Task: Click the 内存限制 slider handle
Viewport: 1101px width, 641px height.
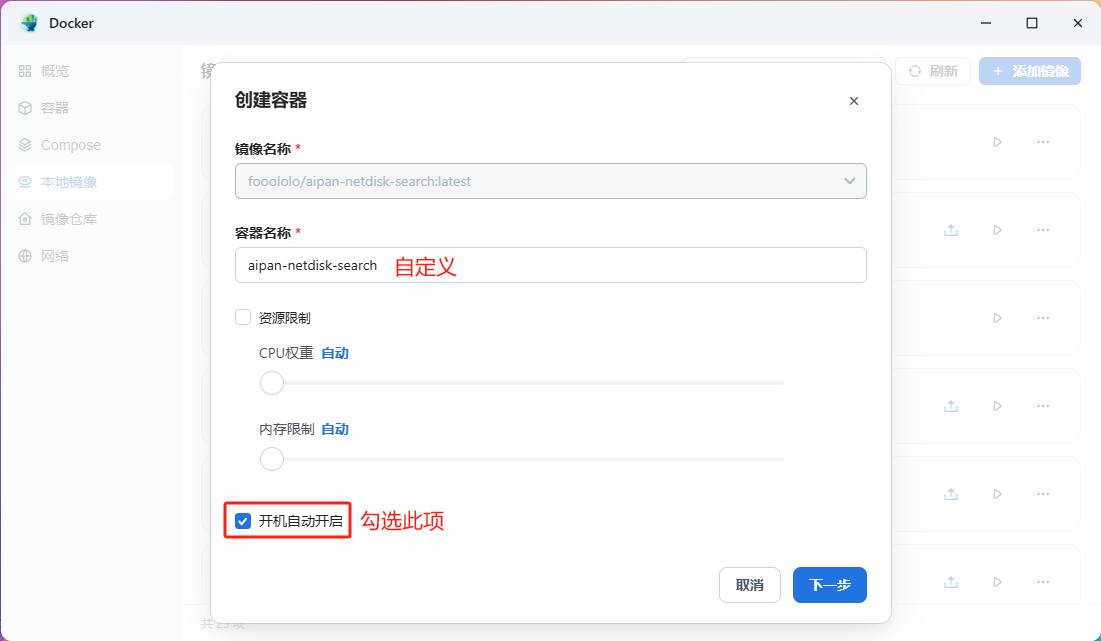Action: pyautogui.click(x=272, y=459)
